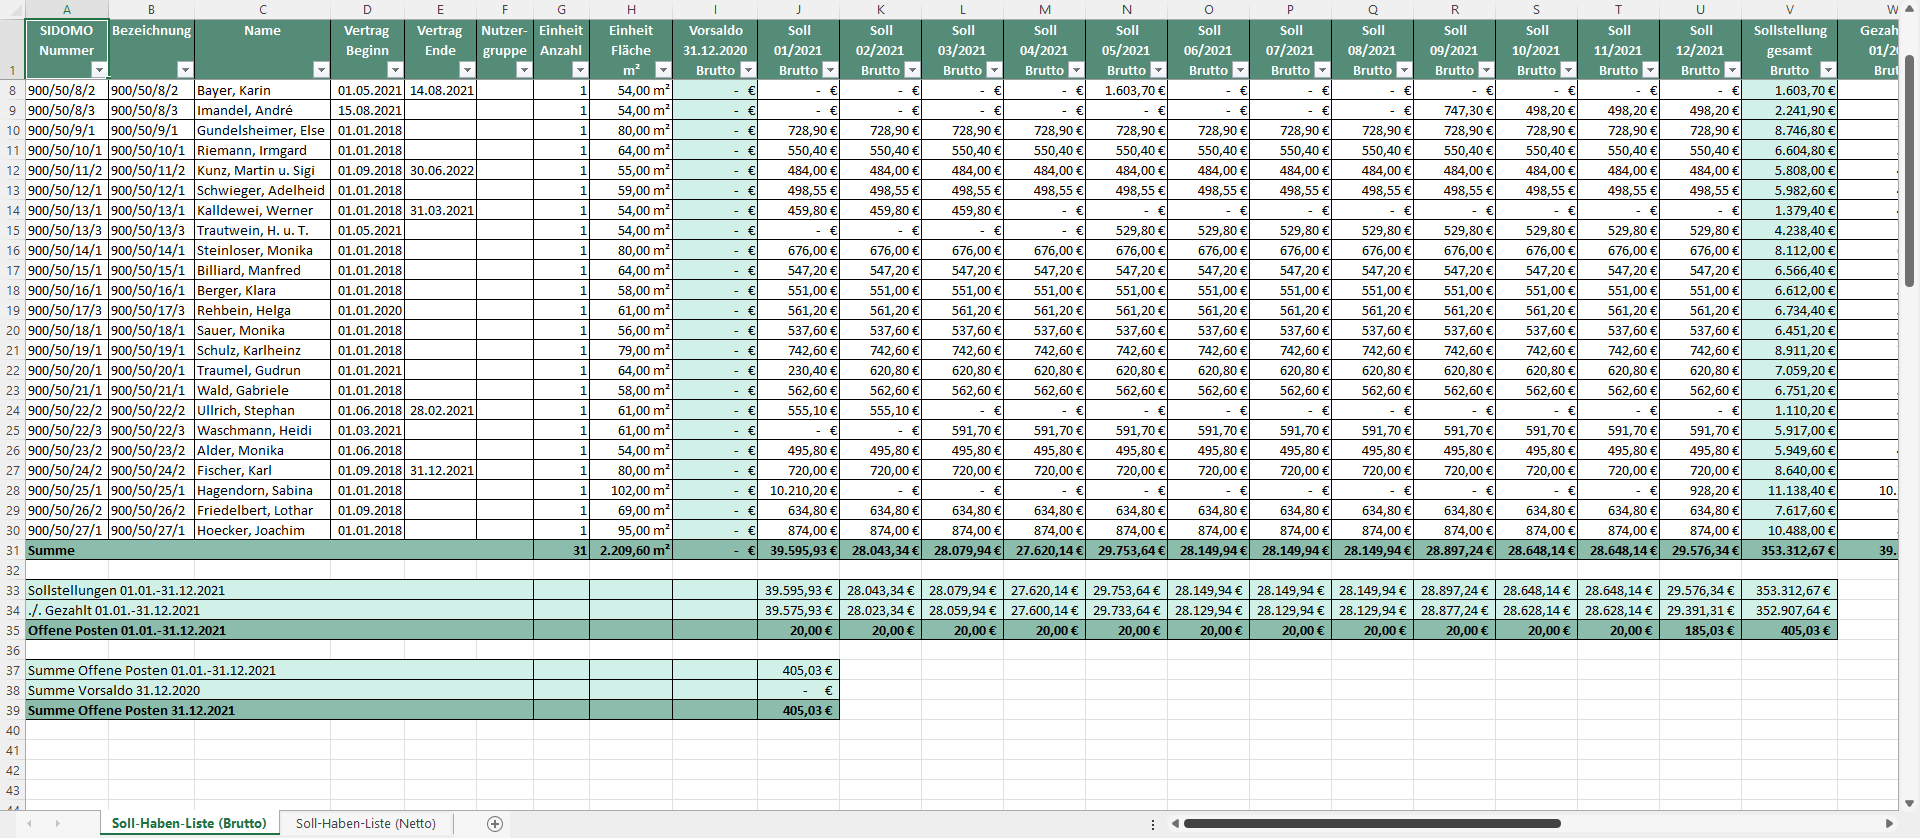
Task: Click the './. Gezahlt 01.01.-31.12.2021' label cell
Action: tap(279, 610)
